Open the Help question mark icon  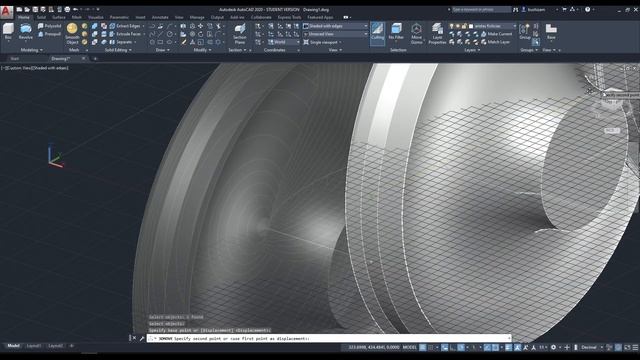587,9
